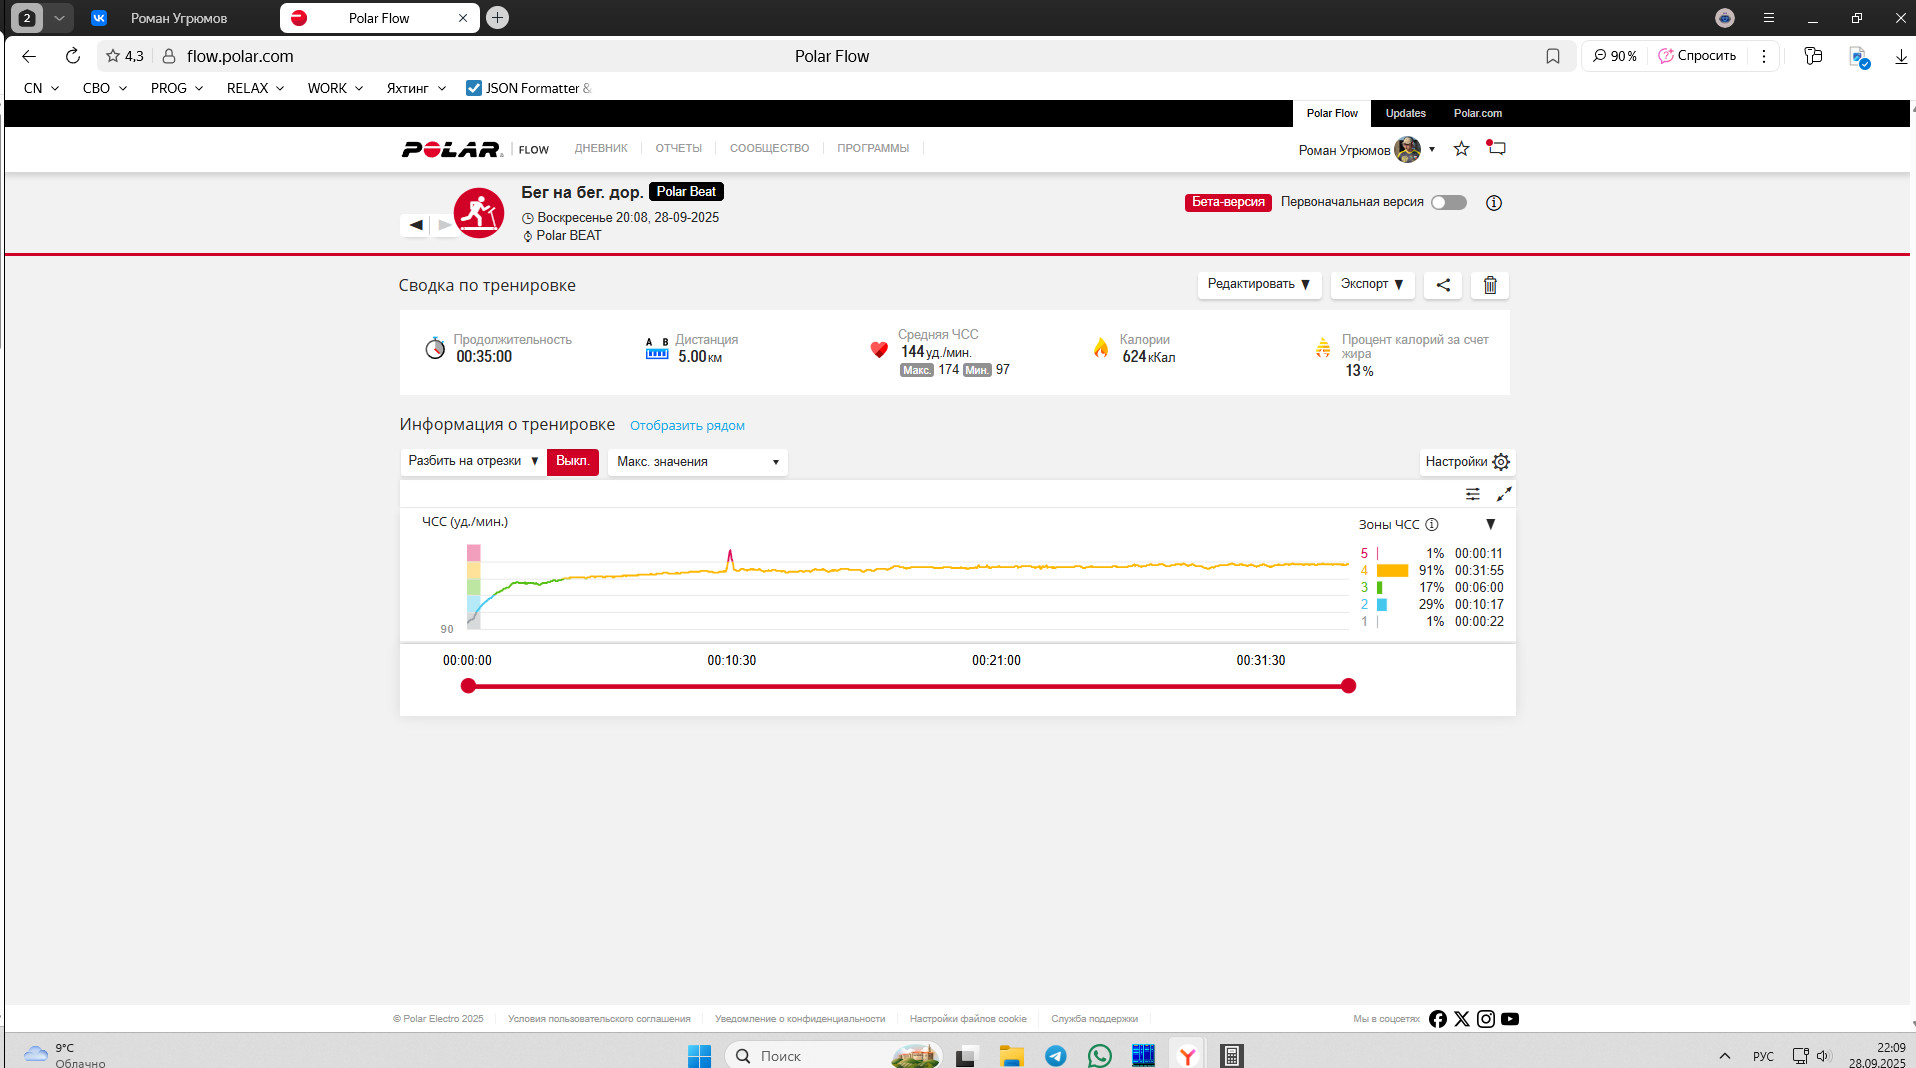Image resolution: width=1916 pixels, height=1068 pixels.
Task: Open Редактировать dropdown
Action: pos(1259,285)
